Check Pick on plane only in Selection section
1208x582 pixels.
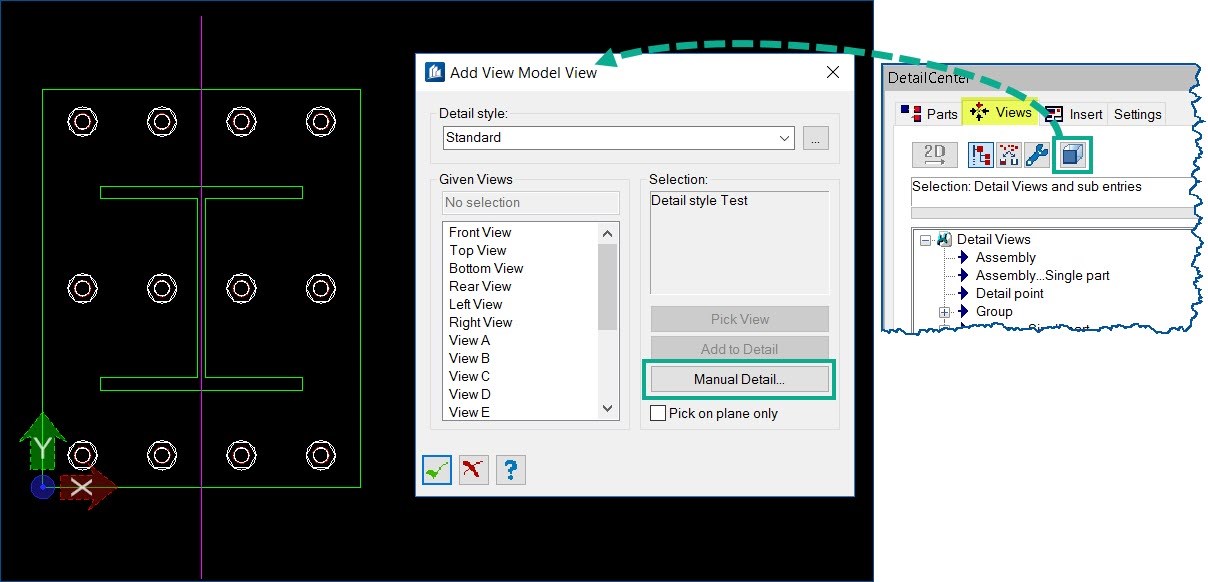coord(657,413)
